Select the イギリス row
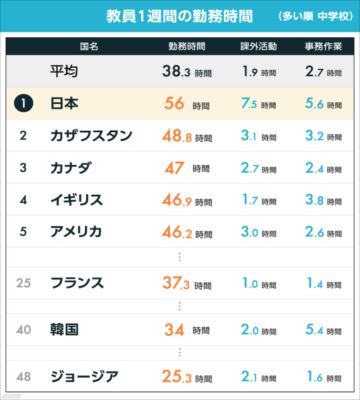360x400 pixels. pyautogui.click(x=180, y=200)
